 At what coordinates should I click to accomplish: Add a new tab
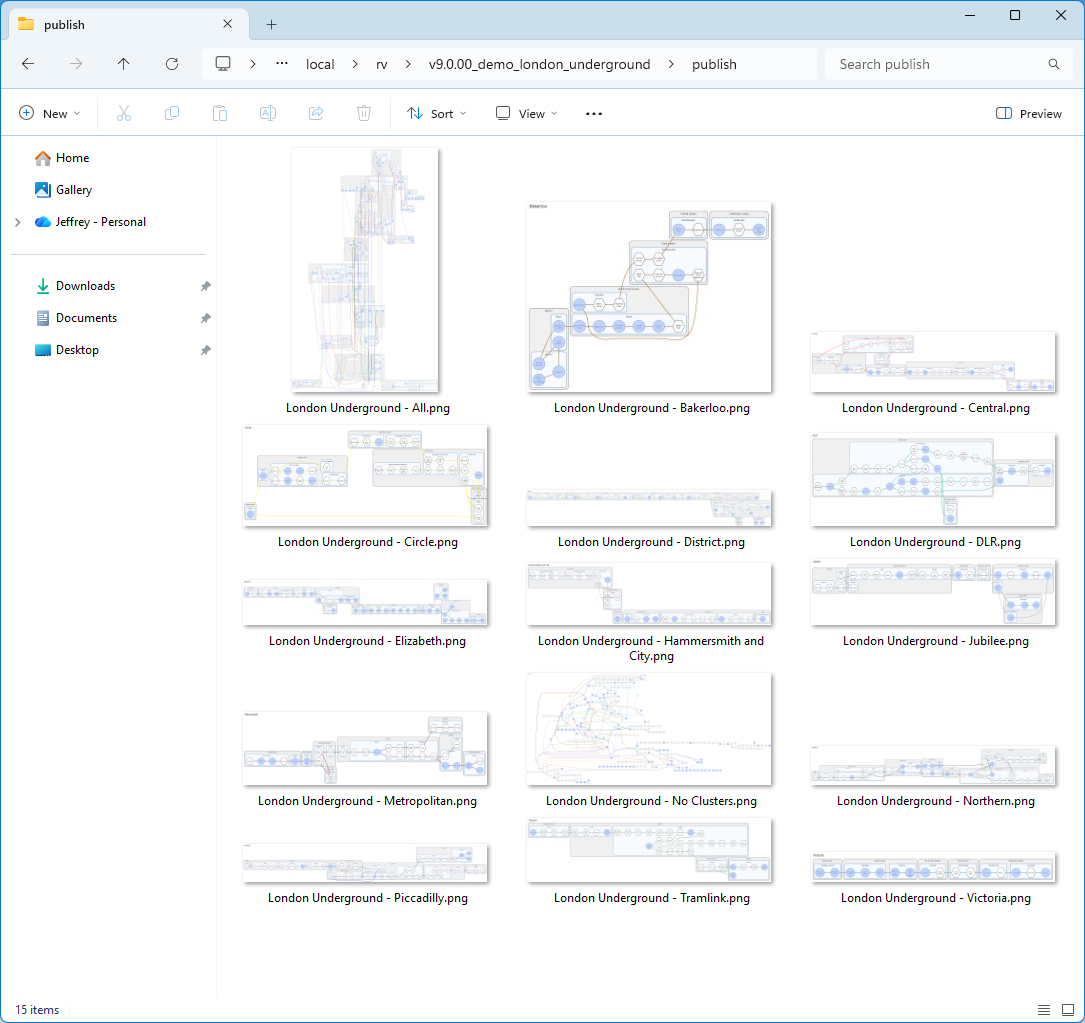point(271,25)
